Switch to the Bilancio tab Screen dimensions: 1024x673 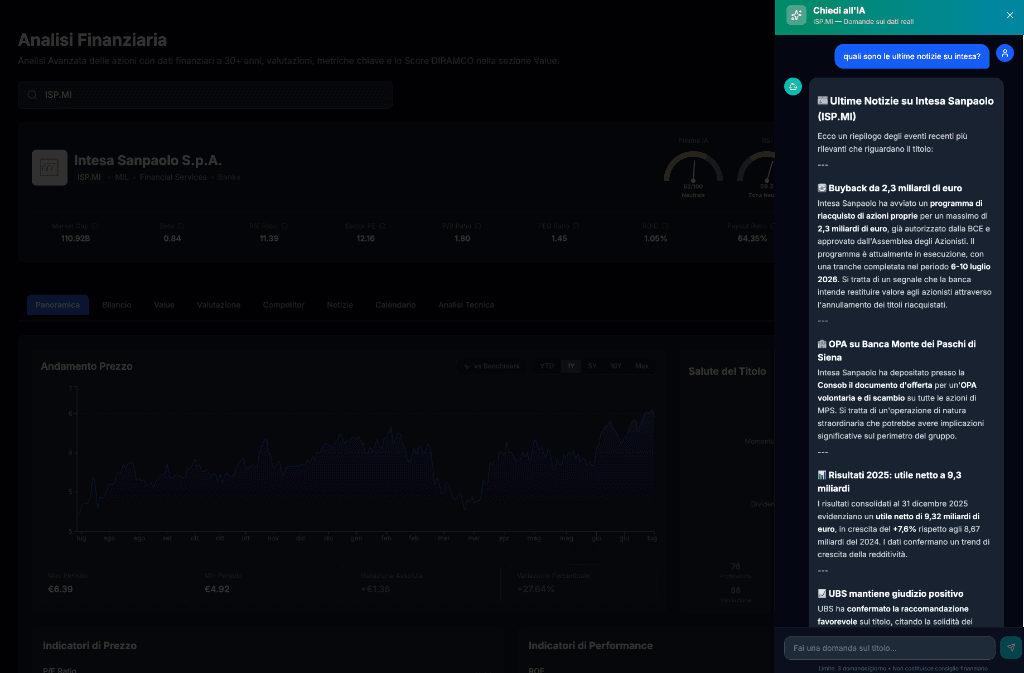pyautogui.click(x=117, y=305)
